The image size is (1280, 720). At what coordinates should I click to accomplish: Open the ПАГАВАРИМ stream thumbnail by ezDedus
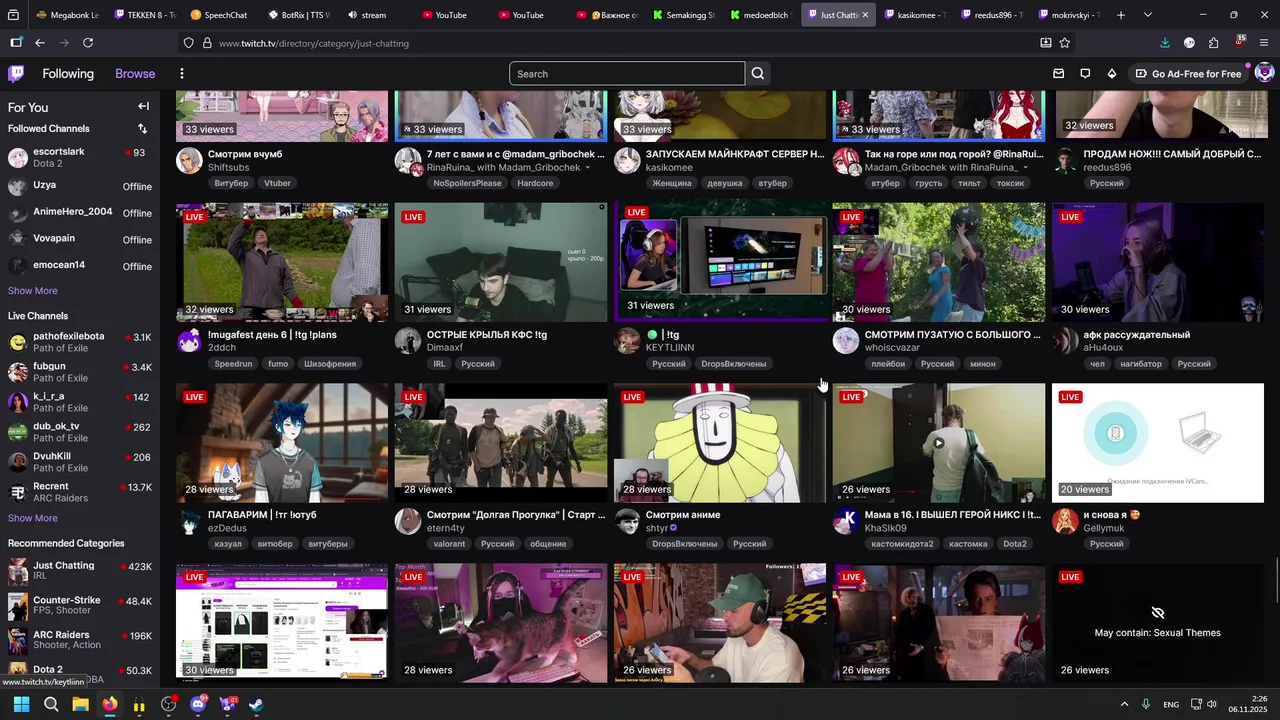282,443
